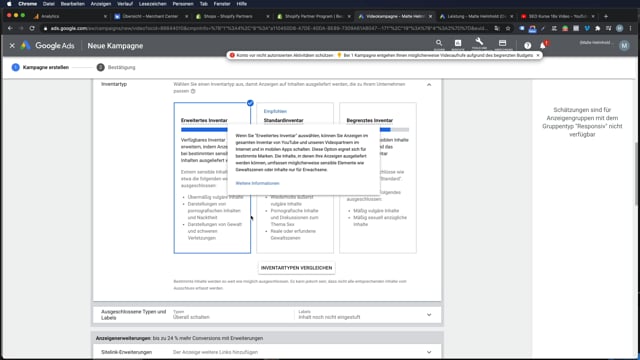
Task: Open the translate page icon in address bar
Action: click(497, 28)
